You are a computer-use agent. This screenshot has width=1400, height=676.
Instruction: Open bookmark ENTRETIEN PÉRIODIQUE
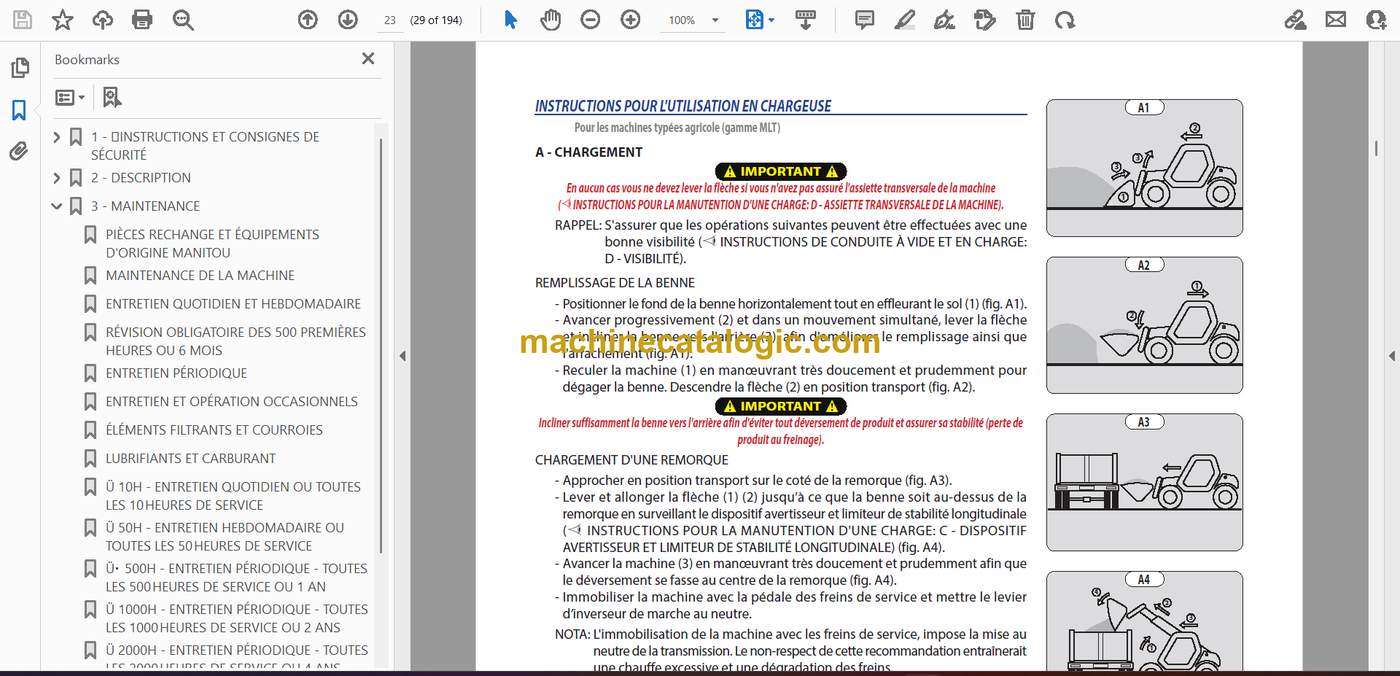point(176,373)
